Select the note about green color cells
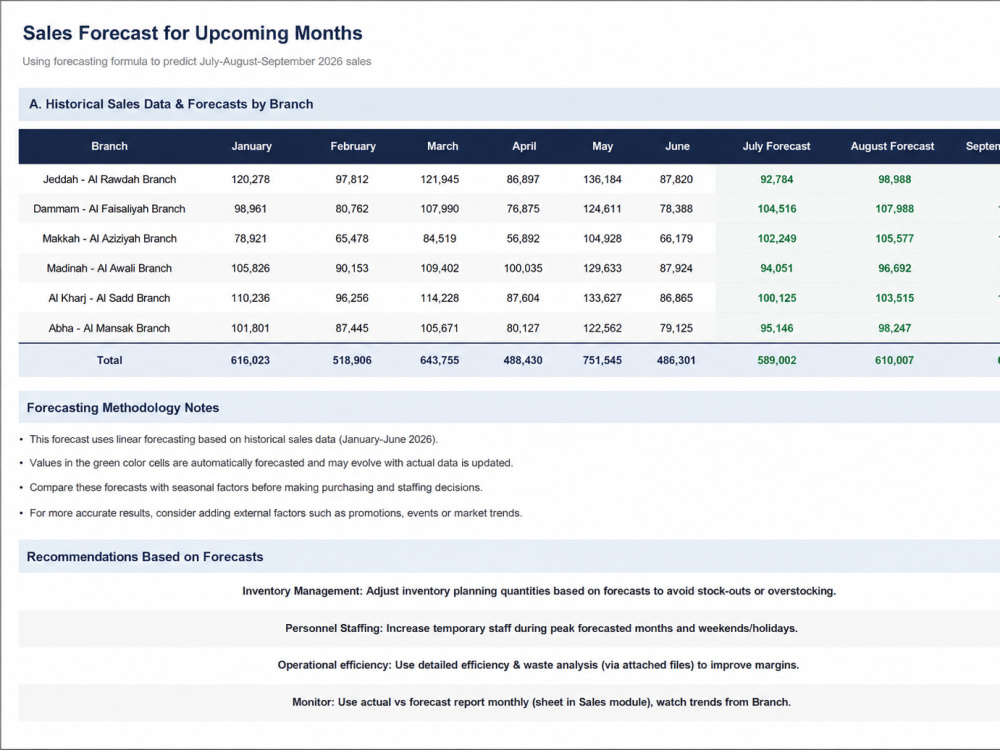The height and width of the screenshot is (750, 1000). coord(271,463)
